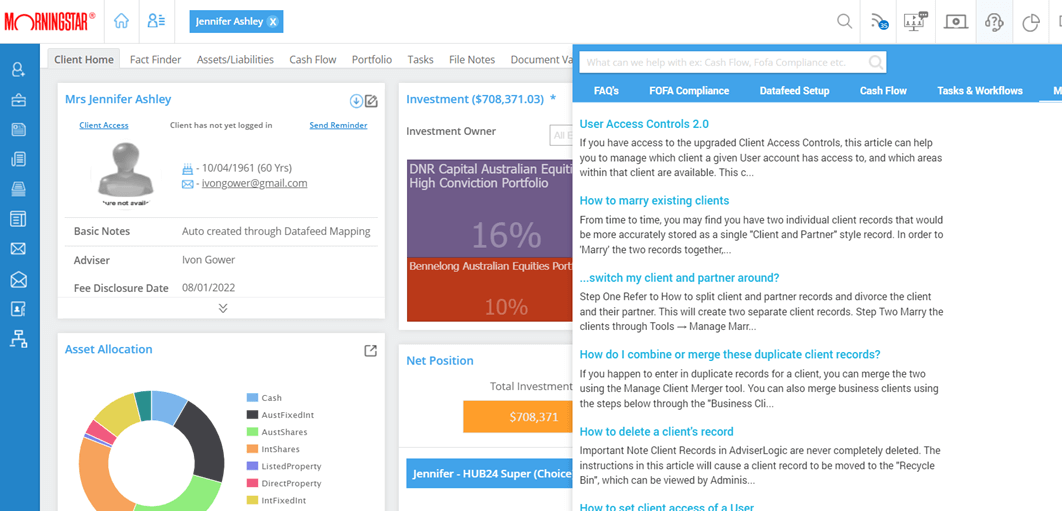Image resolution: width=1062 pixels, height=511 pixels.
Task: Click the Send Reminder link
Action: click(339, 125)
